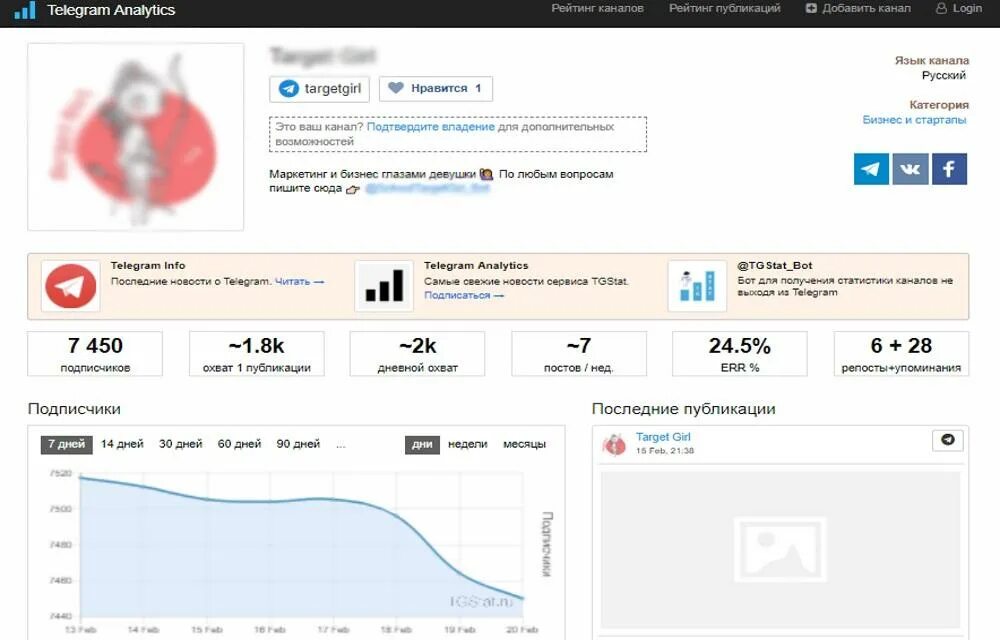Screen dimensions: 1000x640
Task: Switch chart grouping to месяцы
Action: pos(524,444)
